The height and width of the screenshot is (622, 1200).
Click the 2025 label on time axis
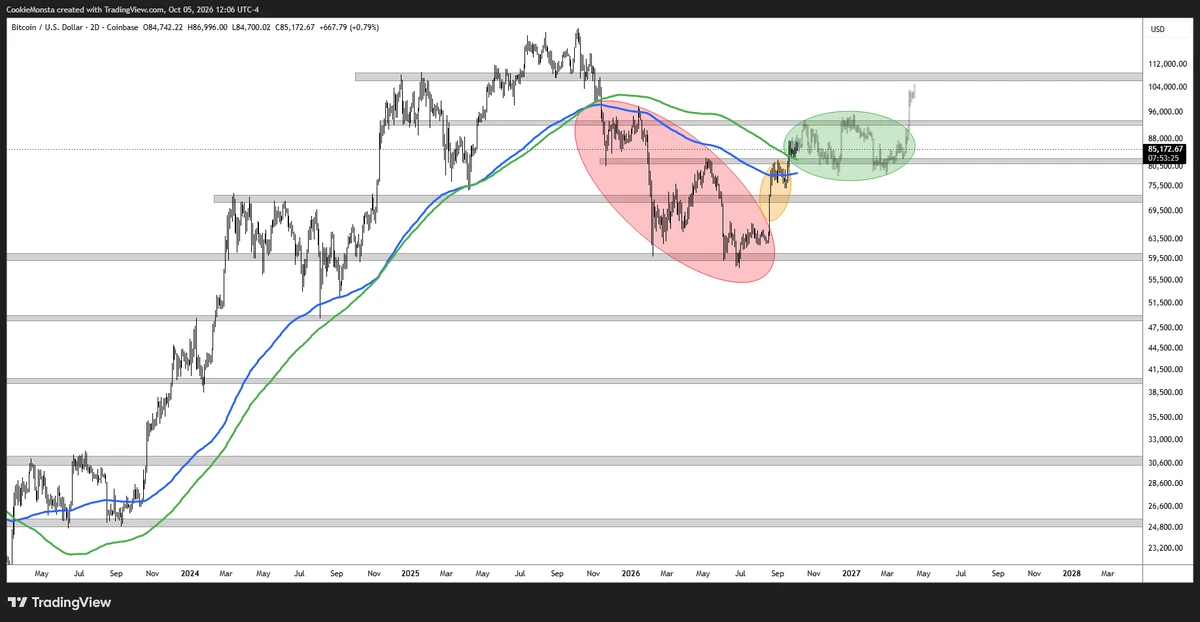click(x=409, y=574)
